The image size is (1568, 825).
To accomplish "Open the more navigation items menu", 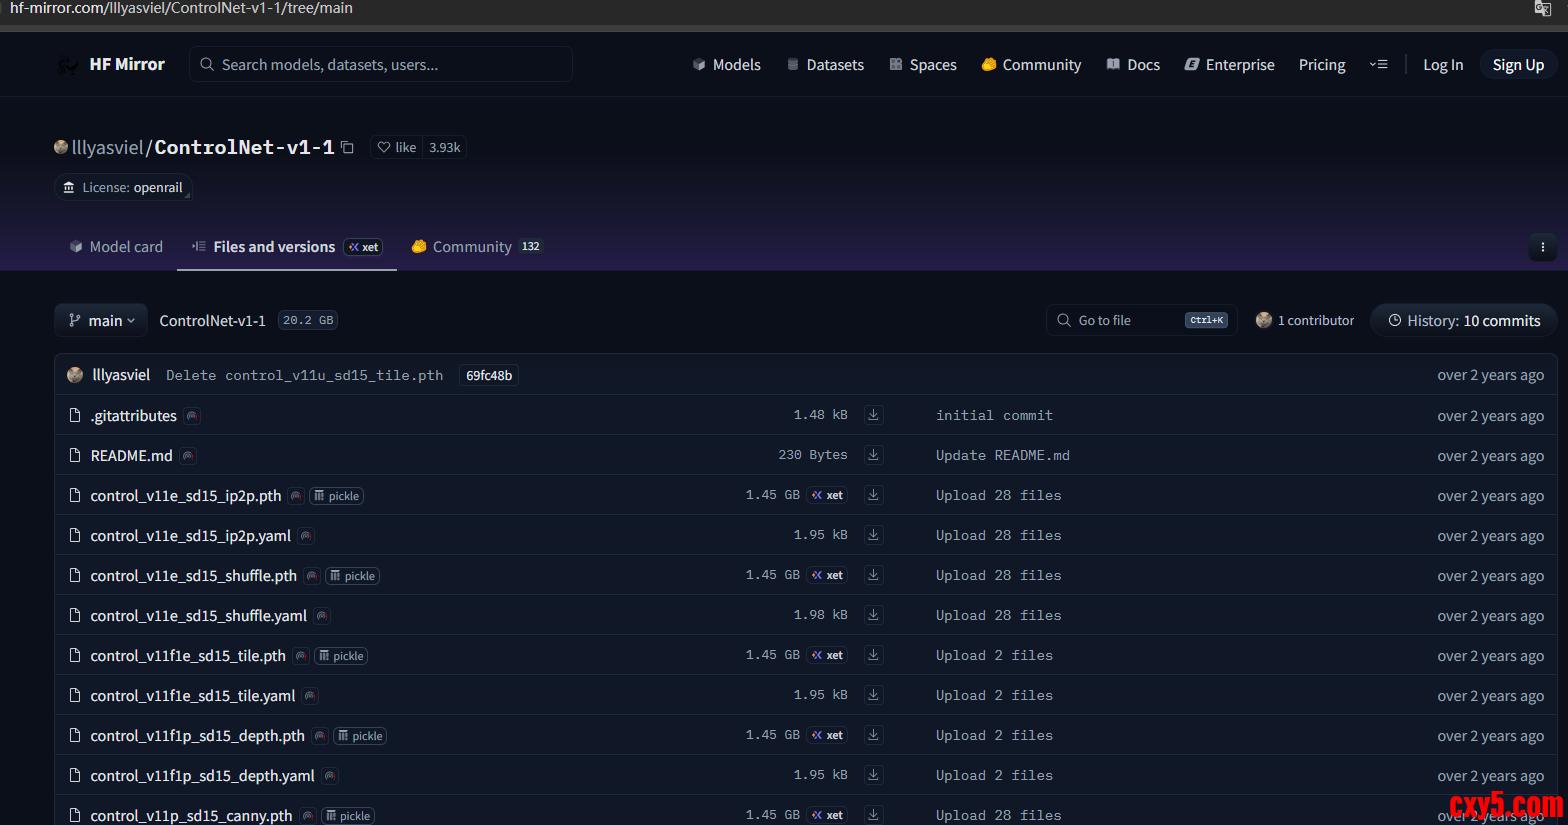I will 1378,64.
